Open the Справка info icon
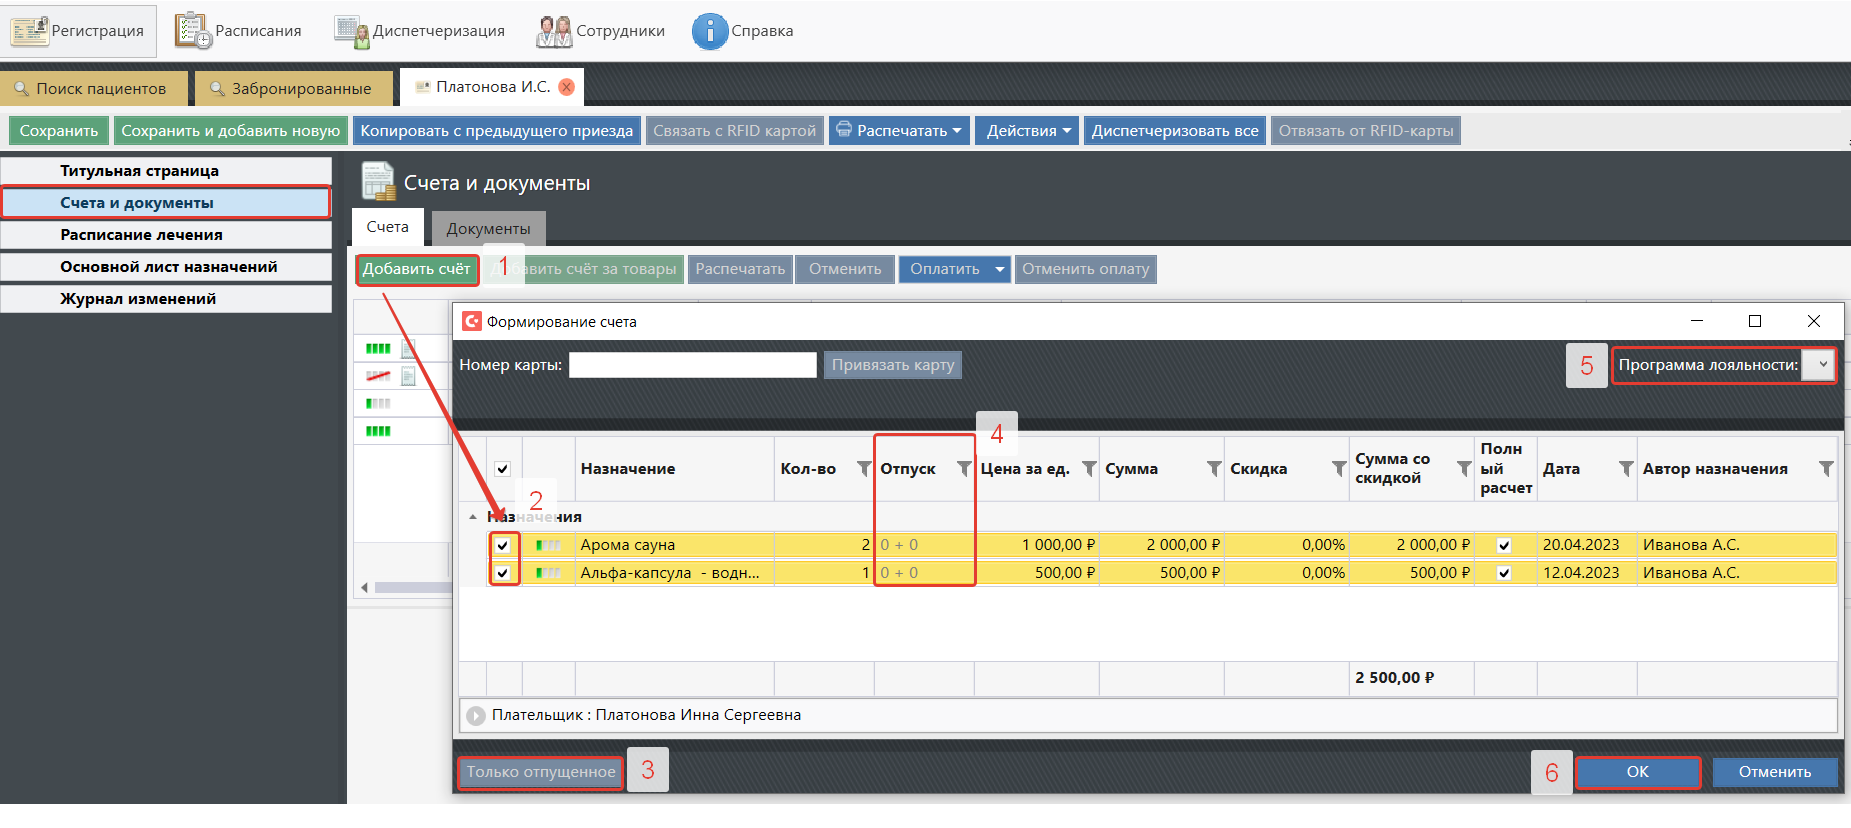 (x=709, y=31)
